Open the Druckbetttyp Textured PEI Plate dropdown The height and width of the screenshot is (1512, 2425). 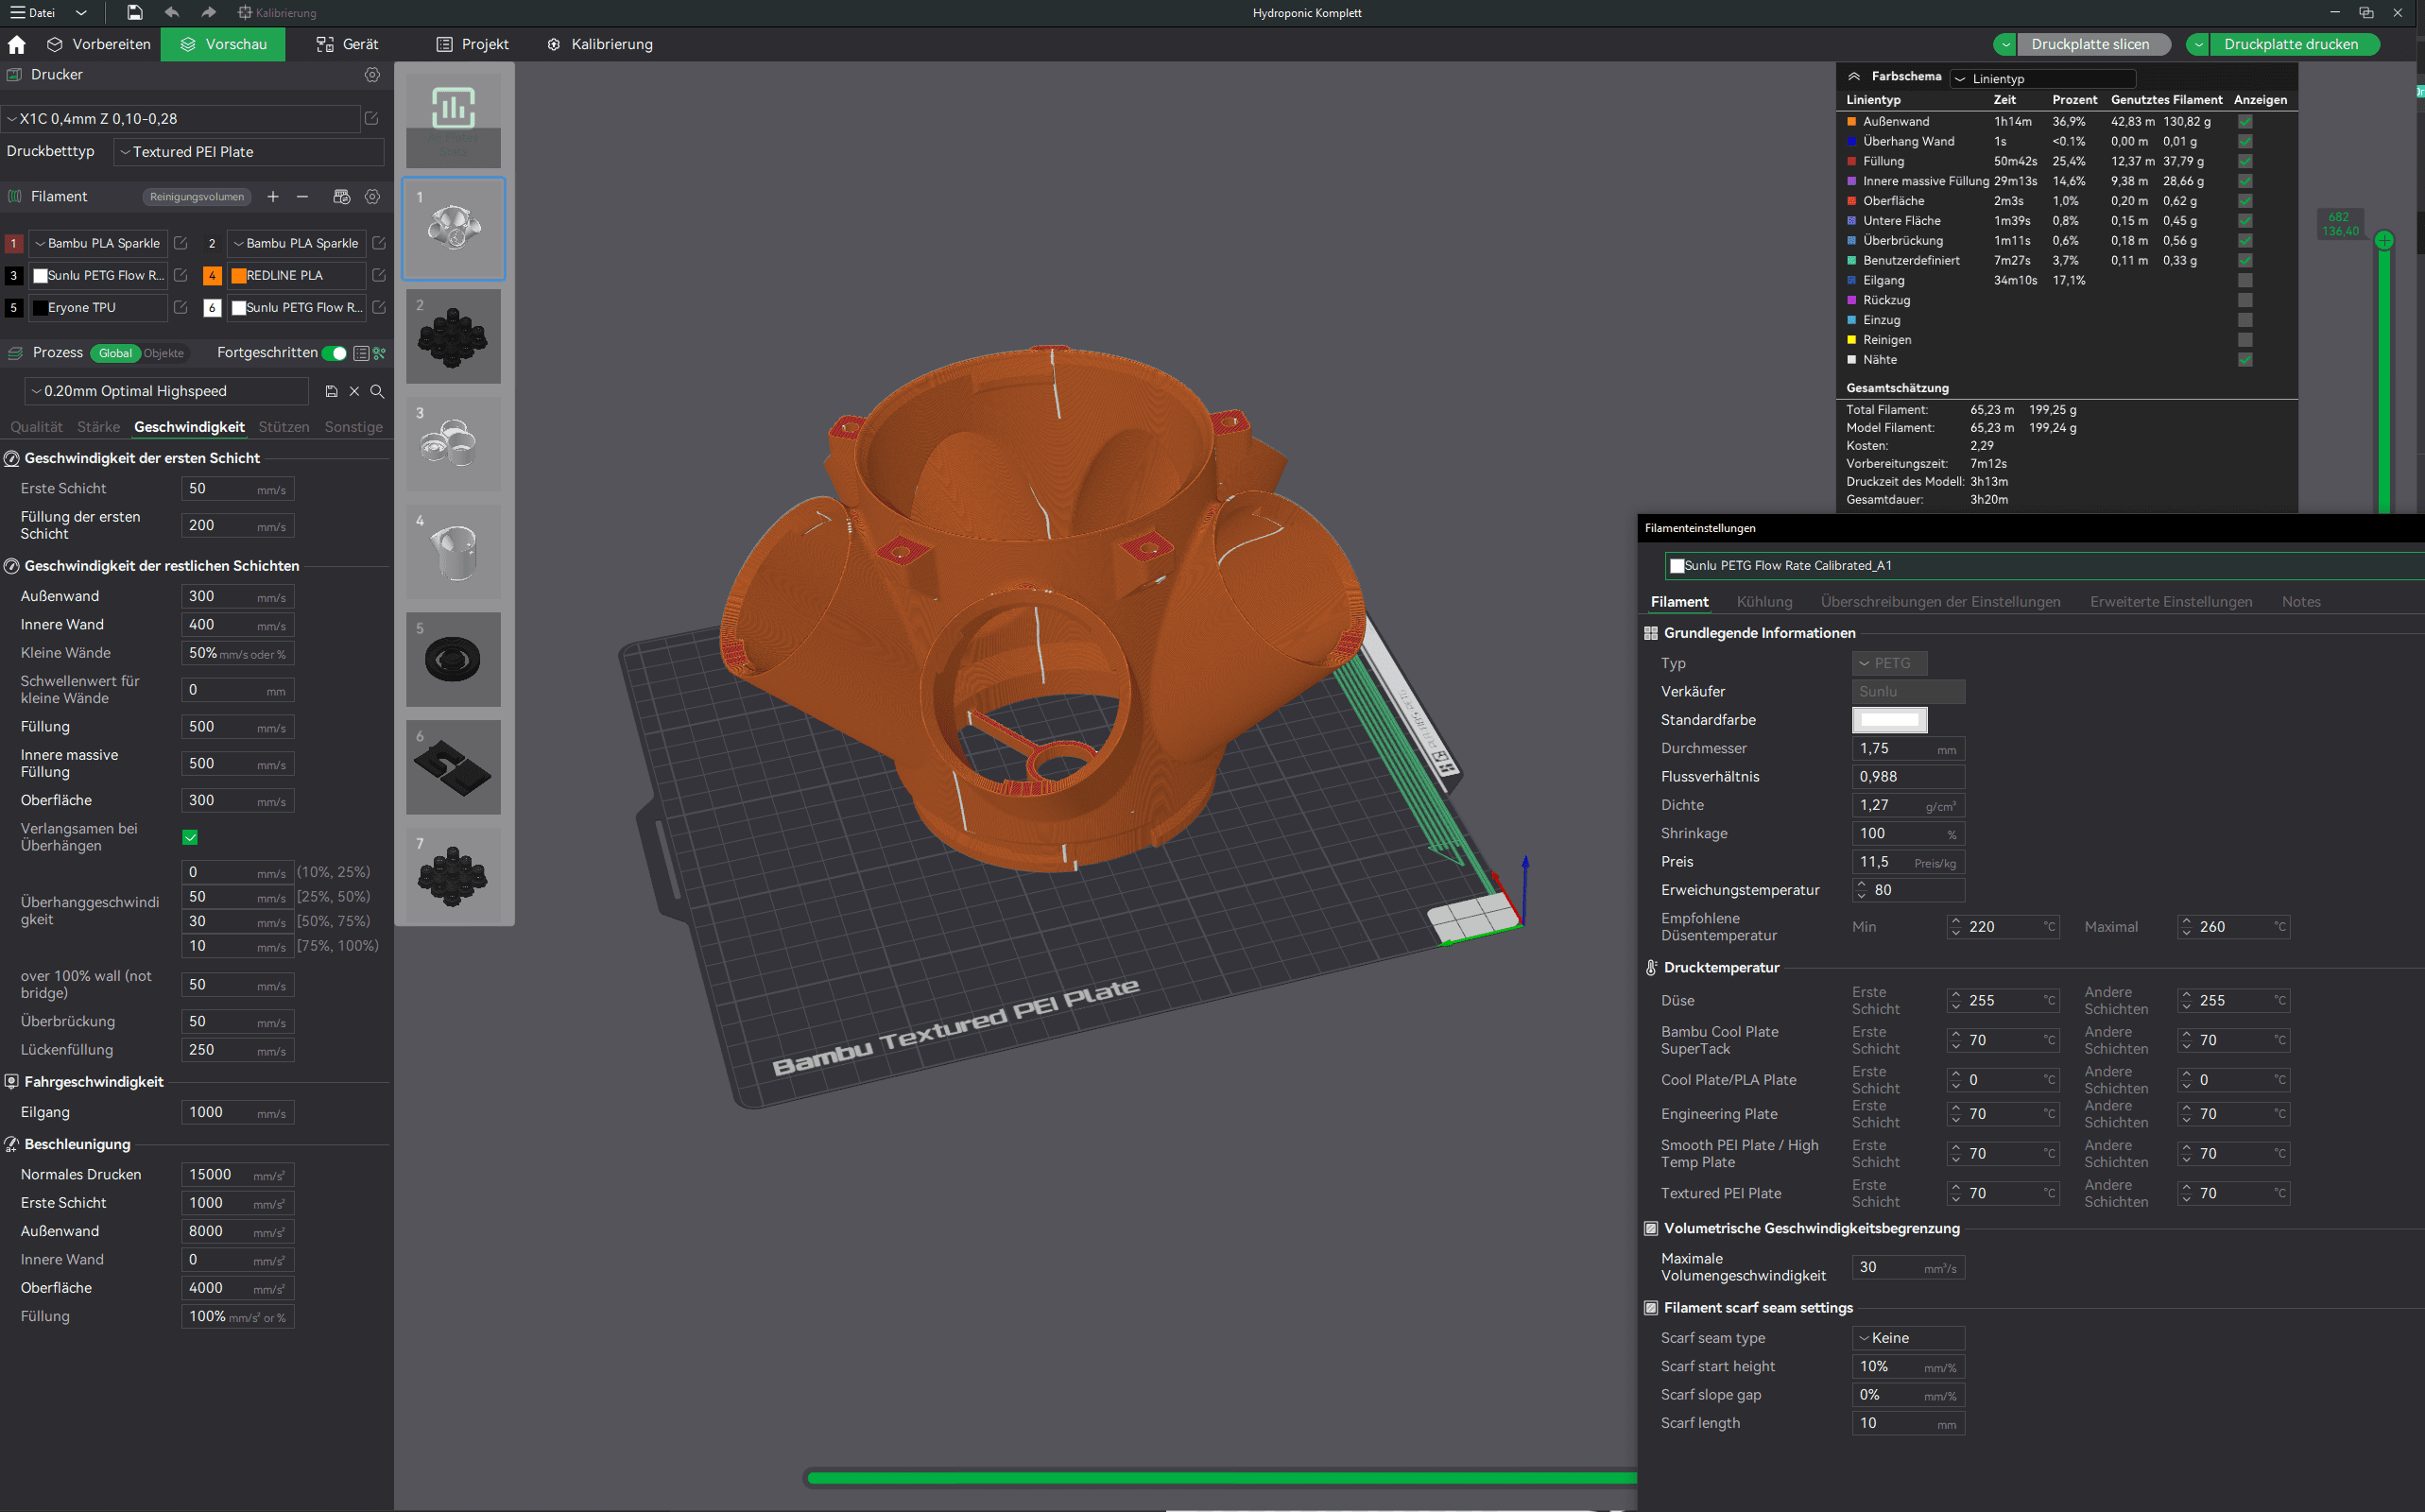pos(248,152)
